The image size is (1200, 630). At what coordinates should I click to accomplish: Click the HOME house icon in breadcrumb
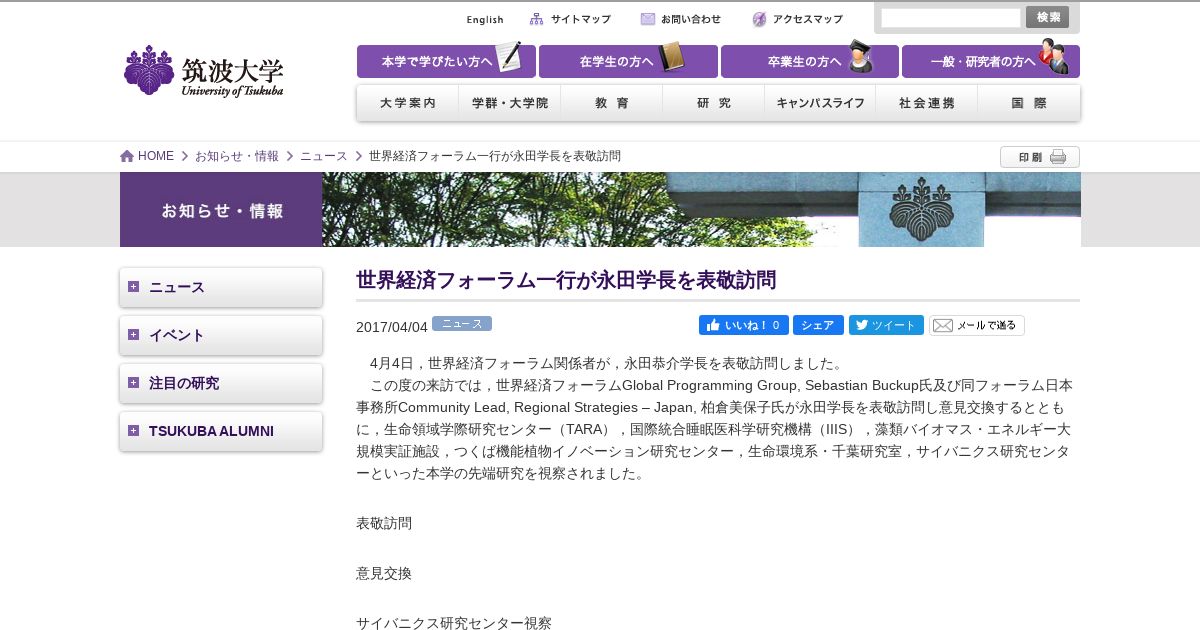127,156
